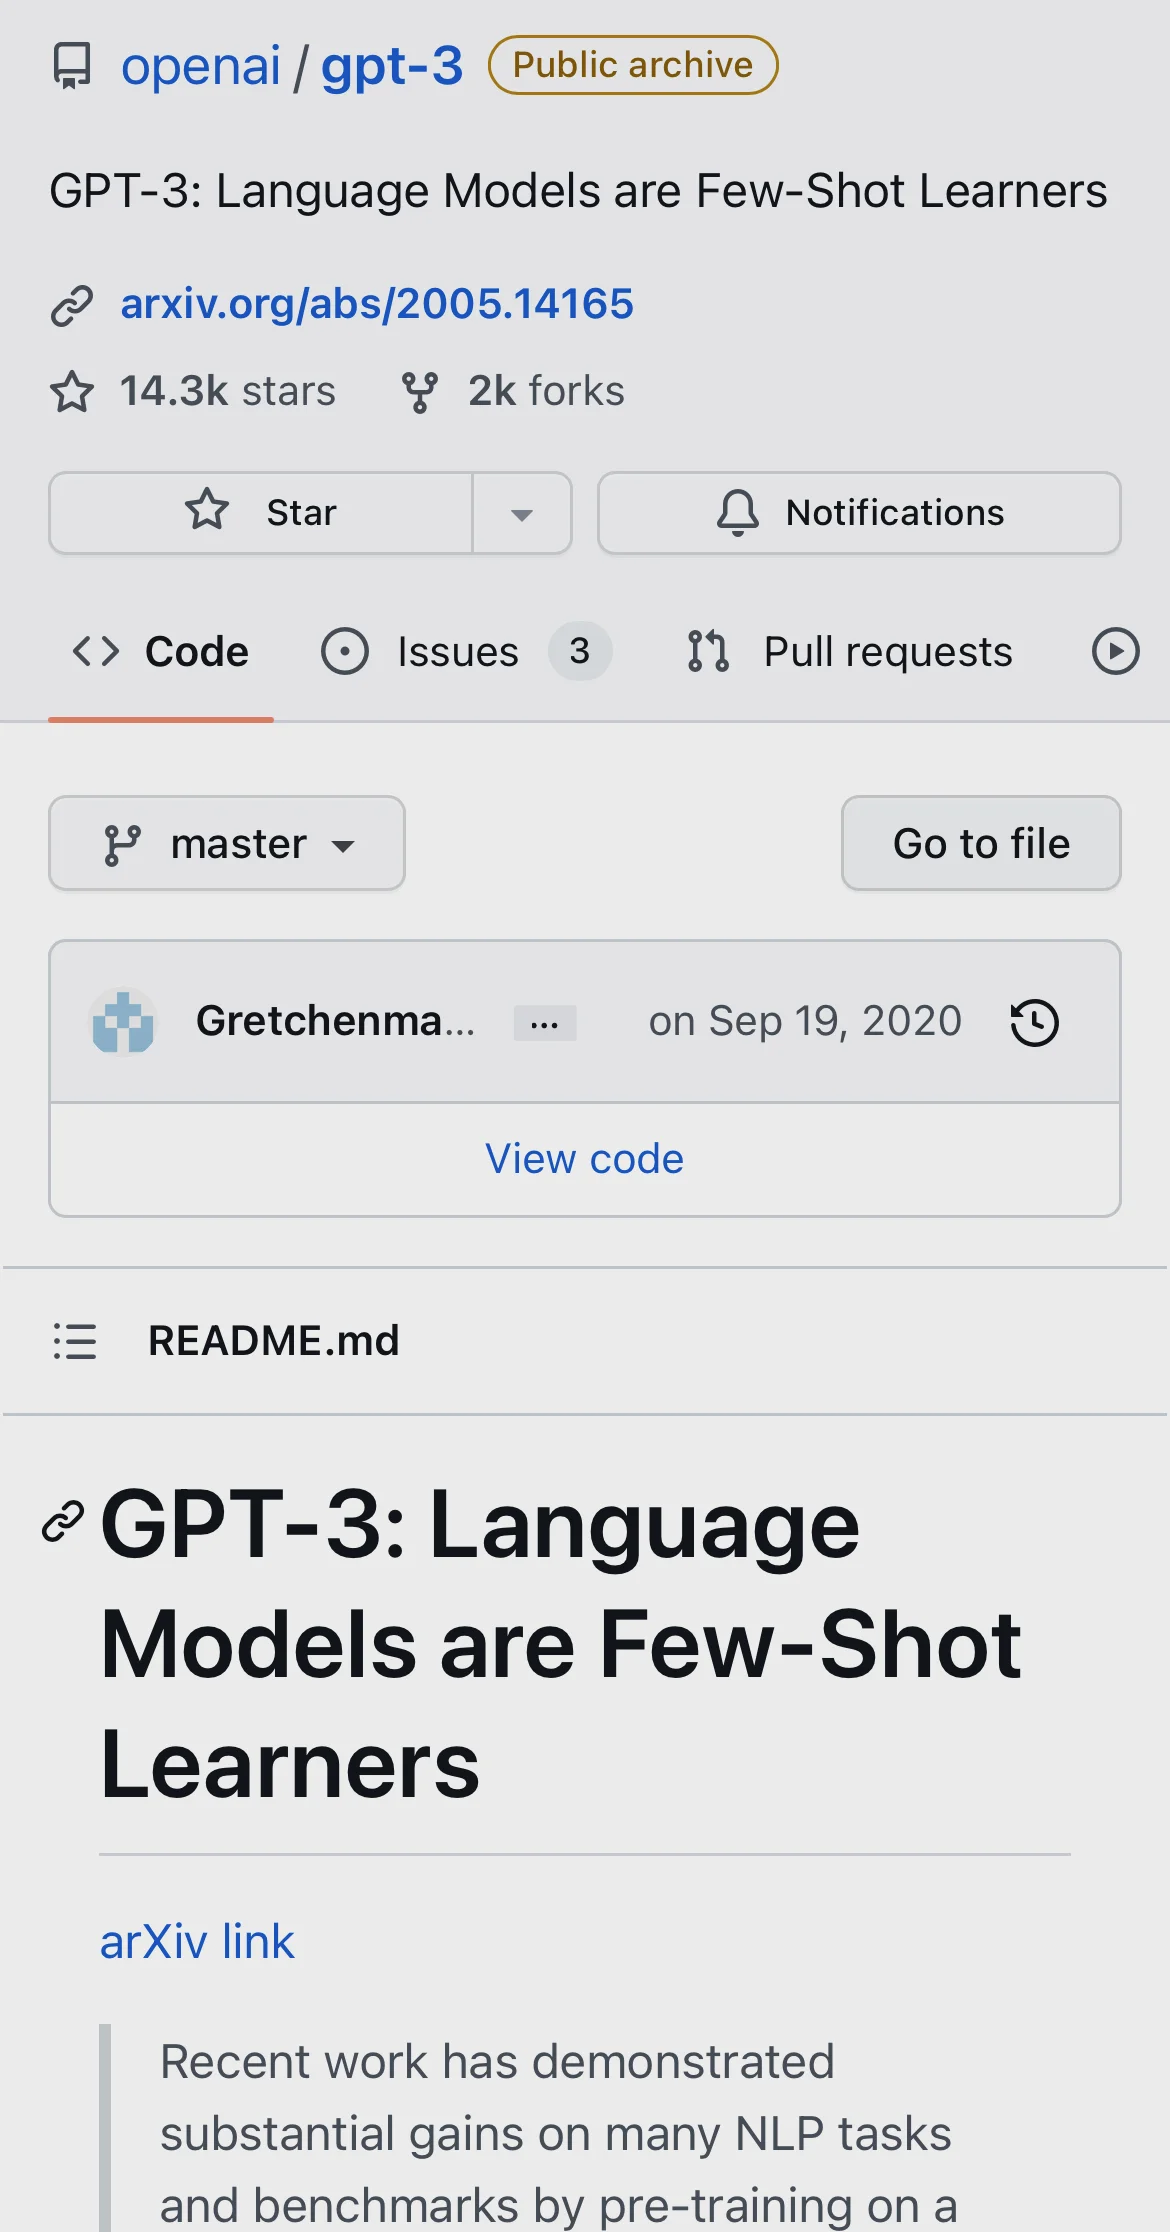Open the commit history clock icon
The width and height of the screenshot is (1170, 2232).
[1034, 1023]
